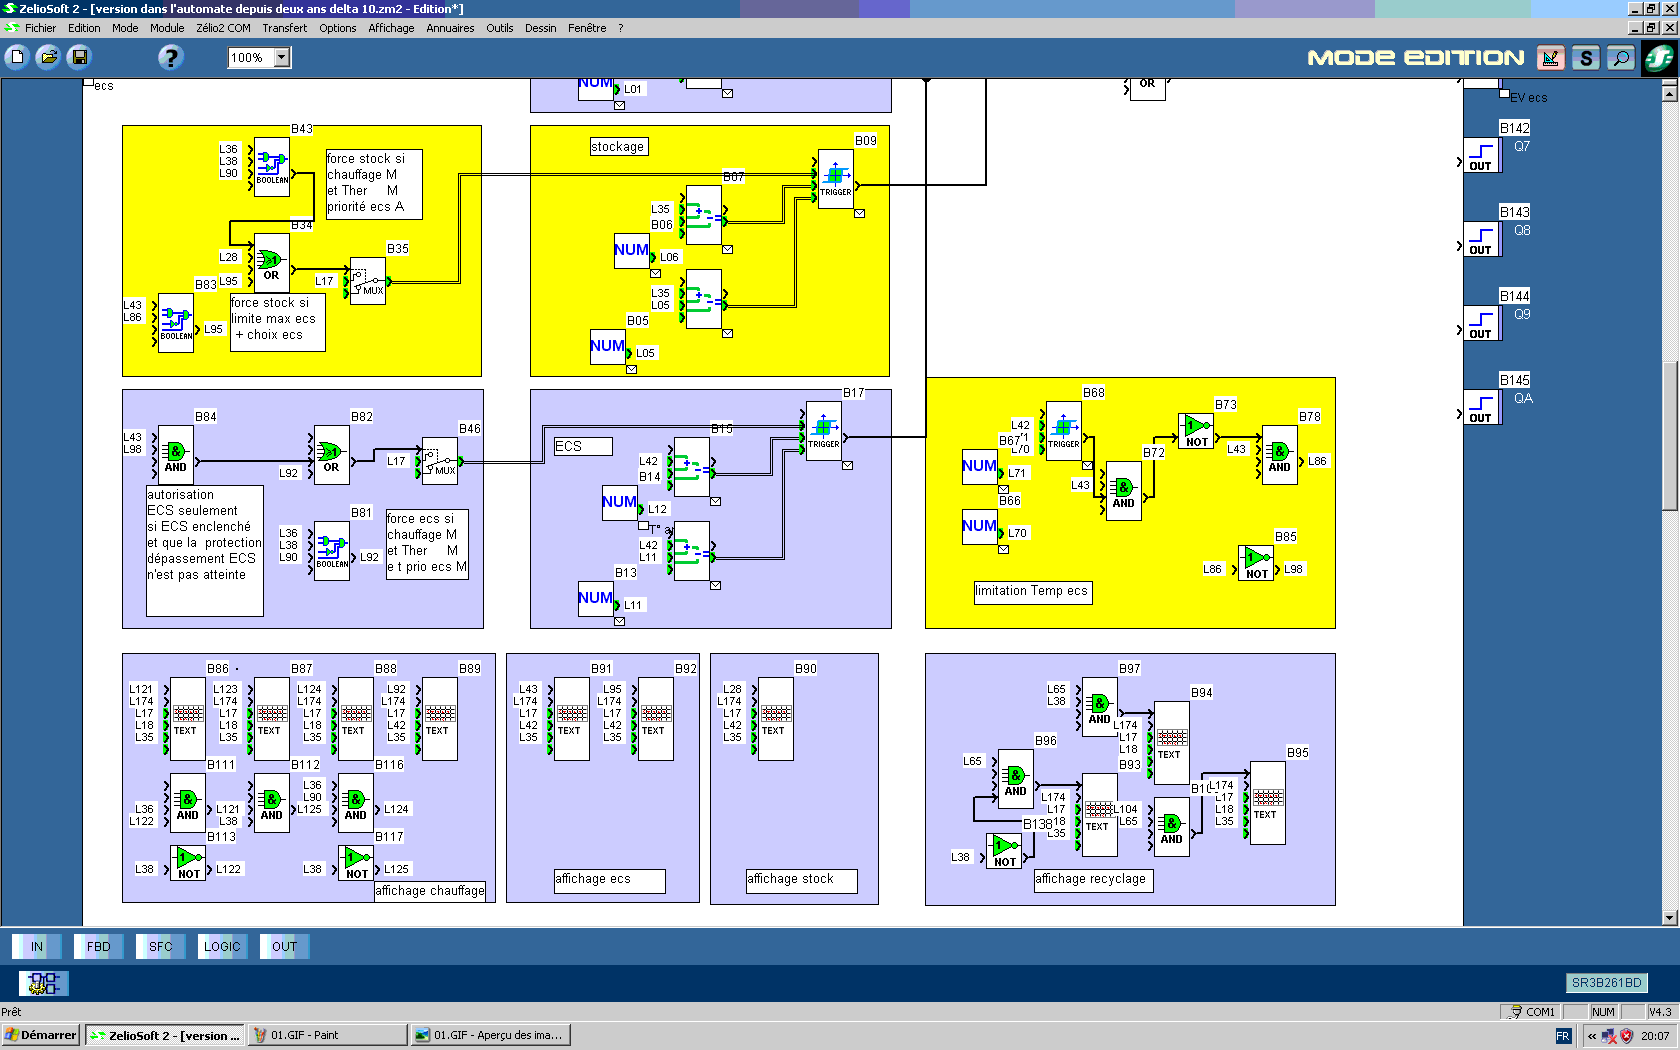Click the SR3B261BD module reference label

coord(1606,983)
